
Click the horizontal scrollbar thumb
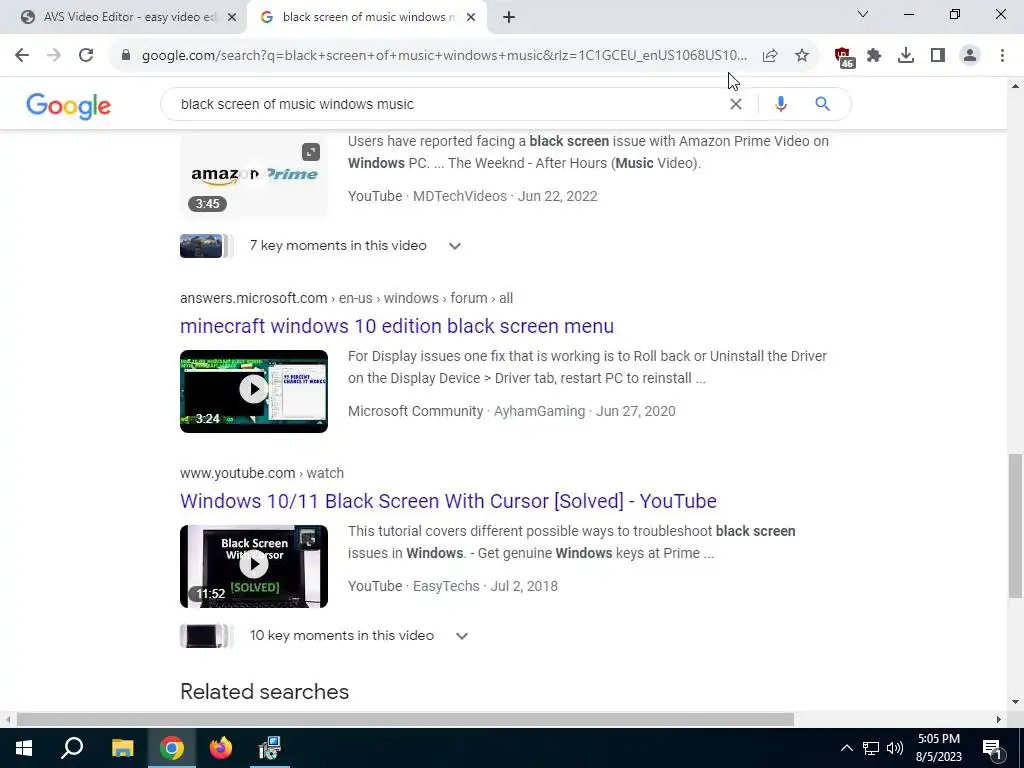(x=405, y=720)
